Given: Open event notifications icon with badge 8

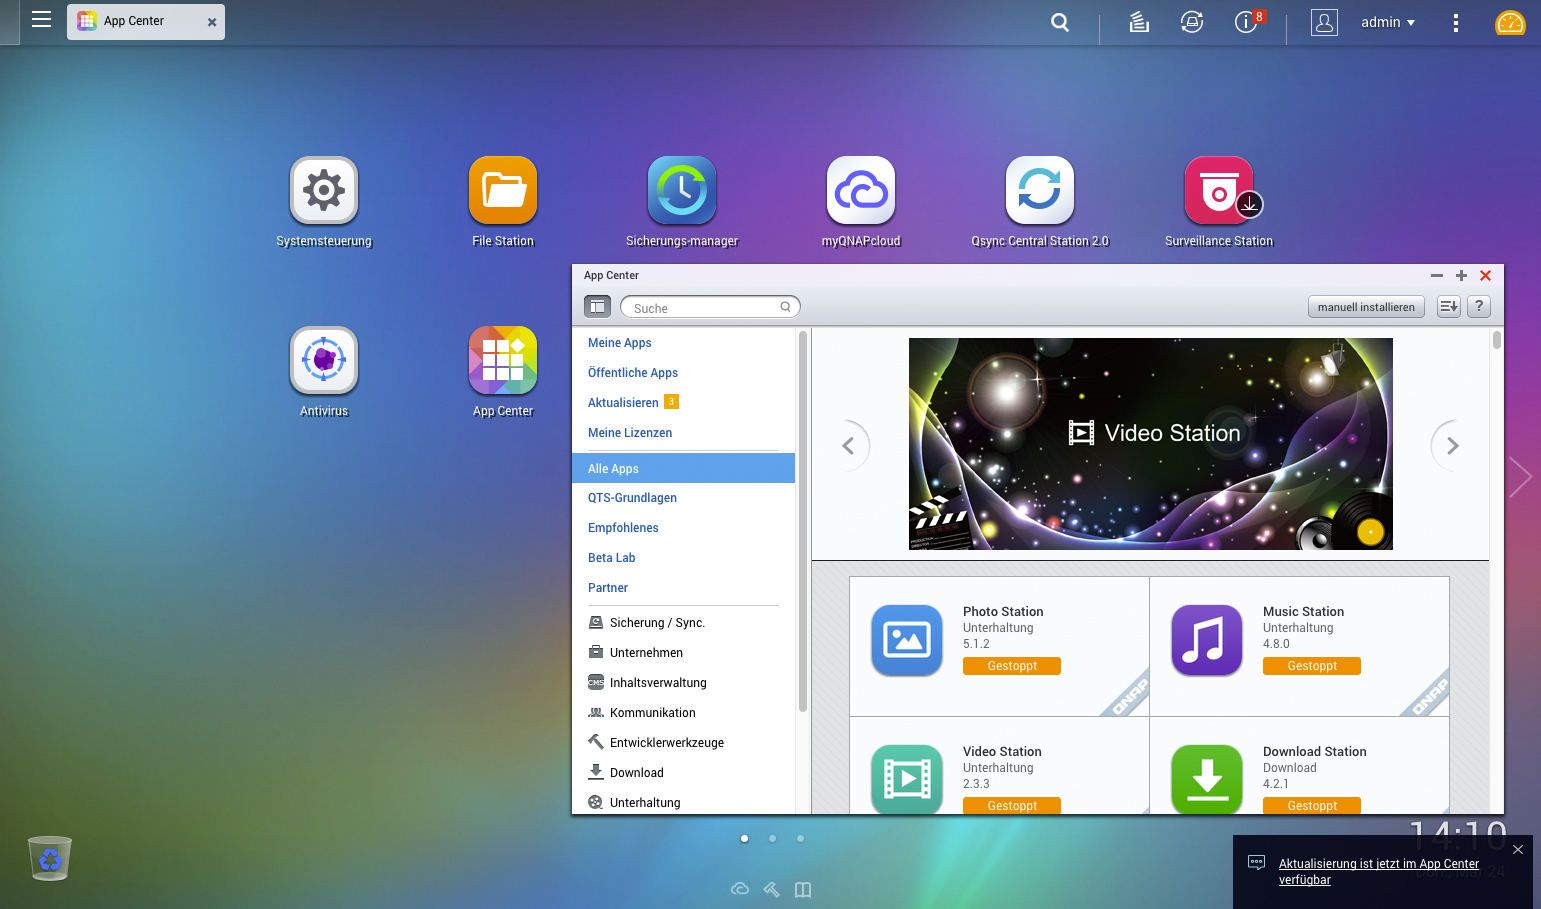Looking at the screenshot, I should pyautogui.click(x=1248, y=21).
